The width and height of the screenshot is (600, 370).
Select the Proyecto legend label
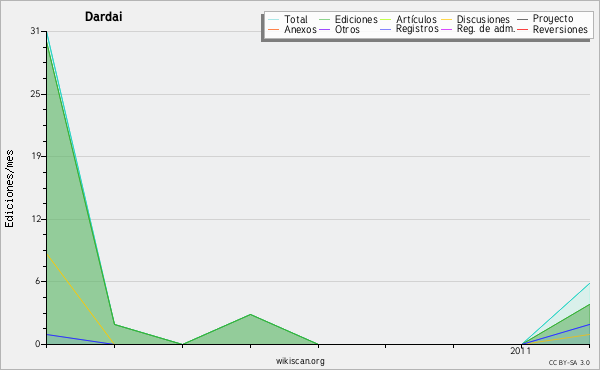tap(553, 19)
